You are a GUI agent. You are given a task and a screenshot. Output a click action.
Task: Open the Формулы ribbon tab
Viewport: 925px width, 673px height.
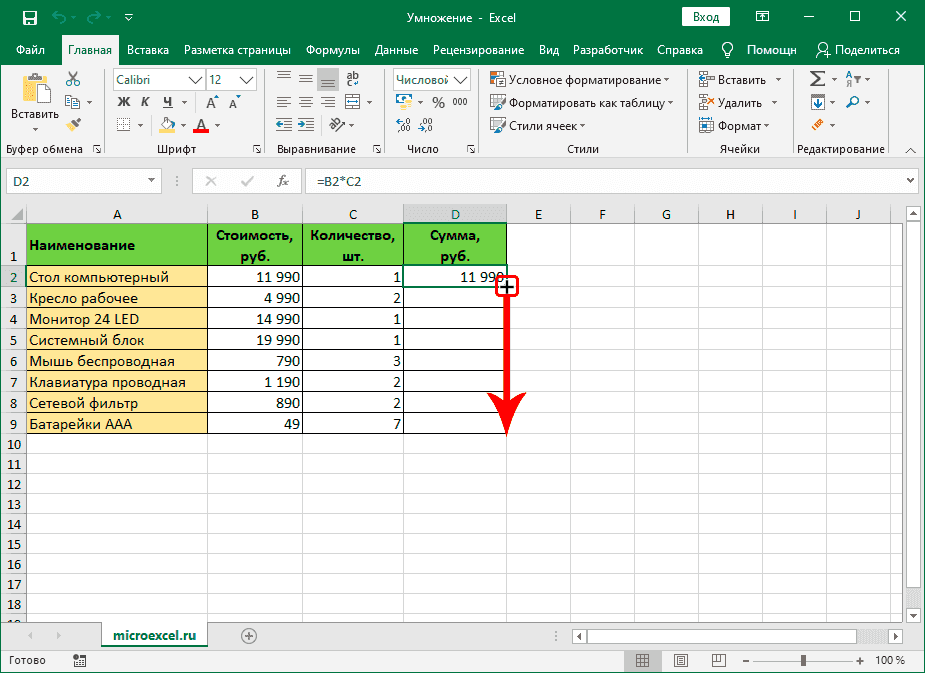(333, 50)
